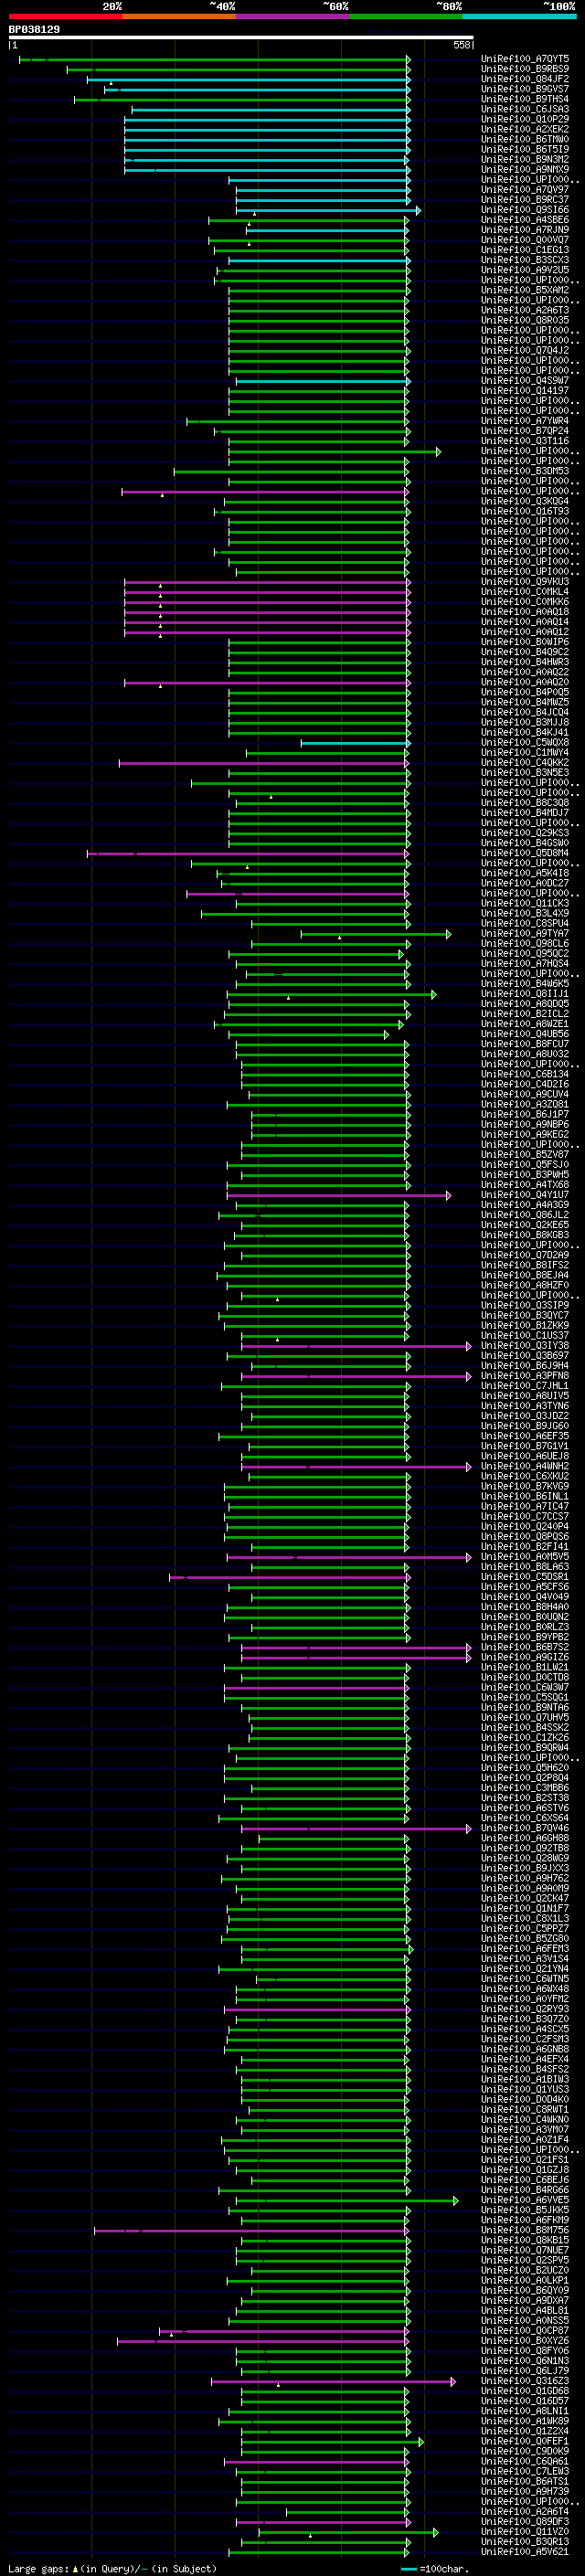This screenshot has width=585, height=2576.
Task: Click the UniRef100_Q8R035 label
Action: (x=525, y=321)
